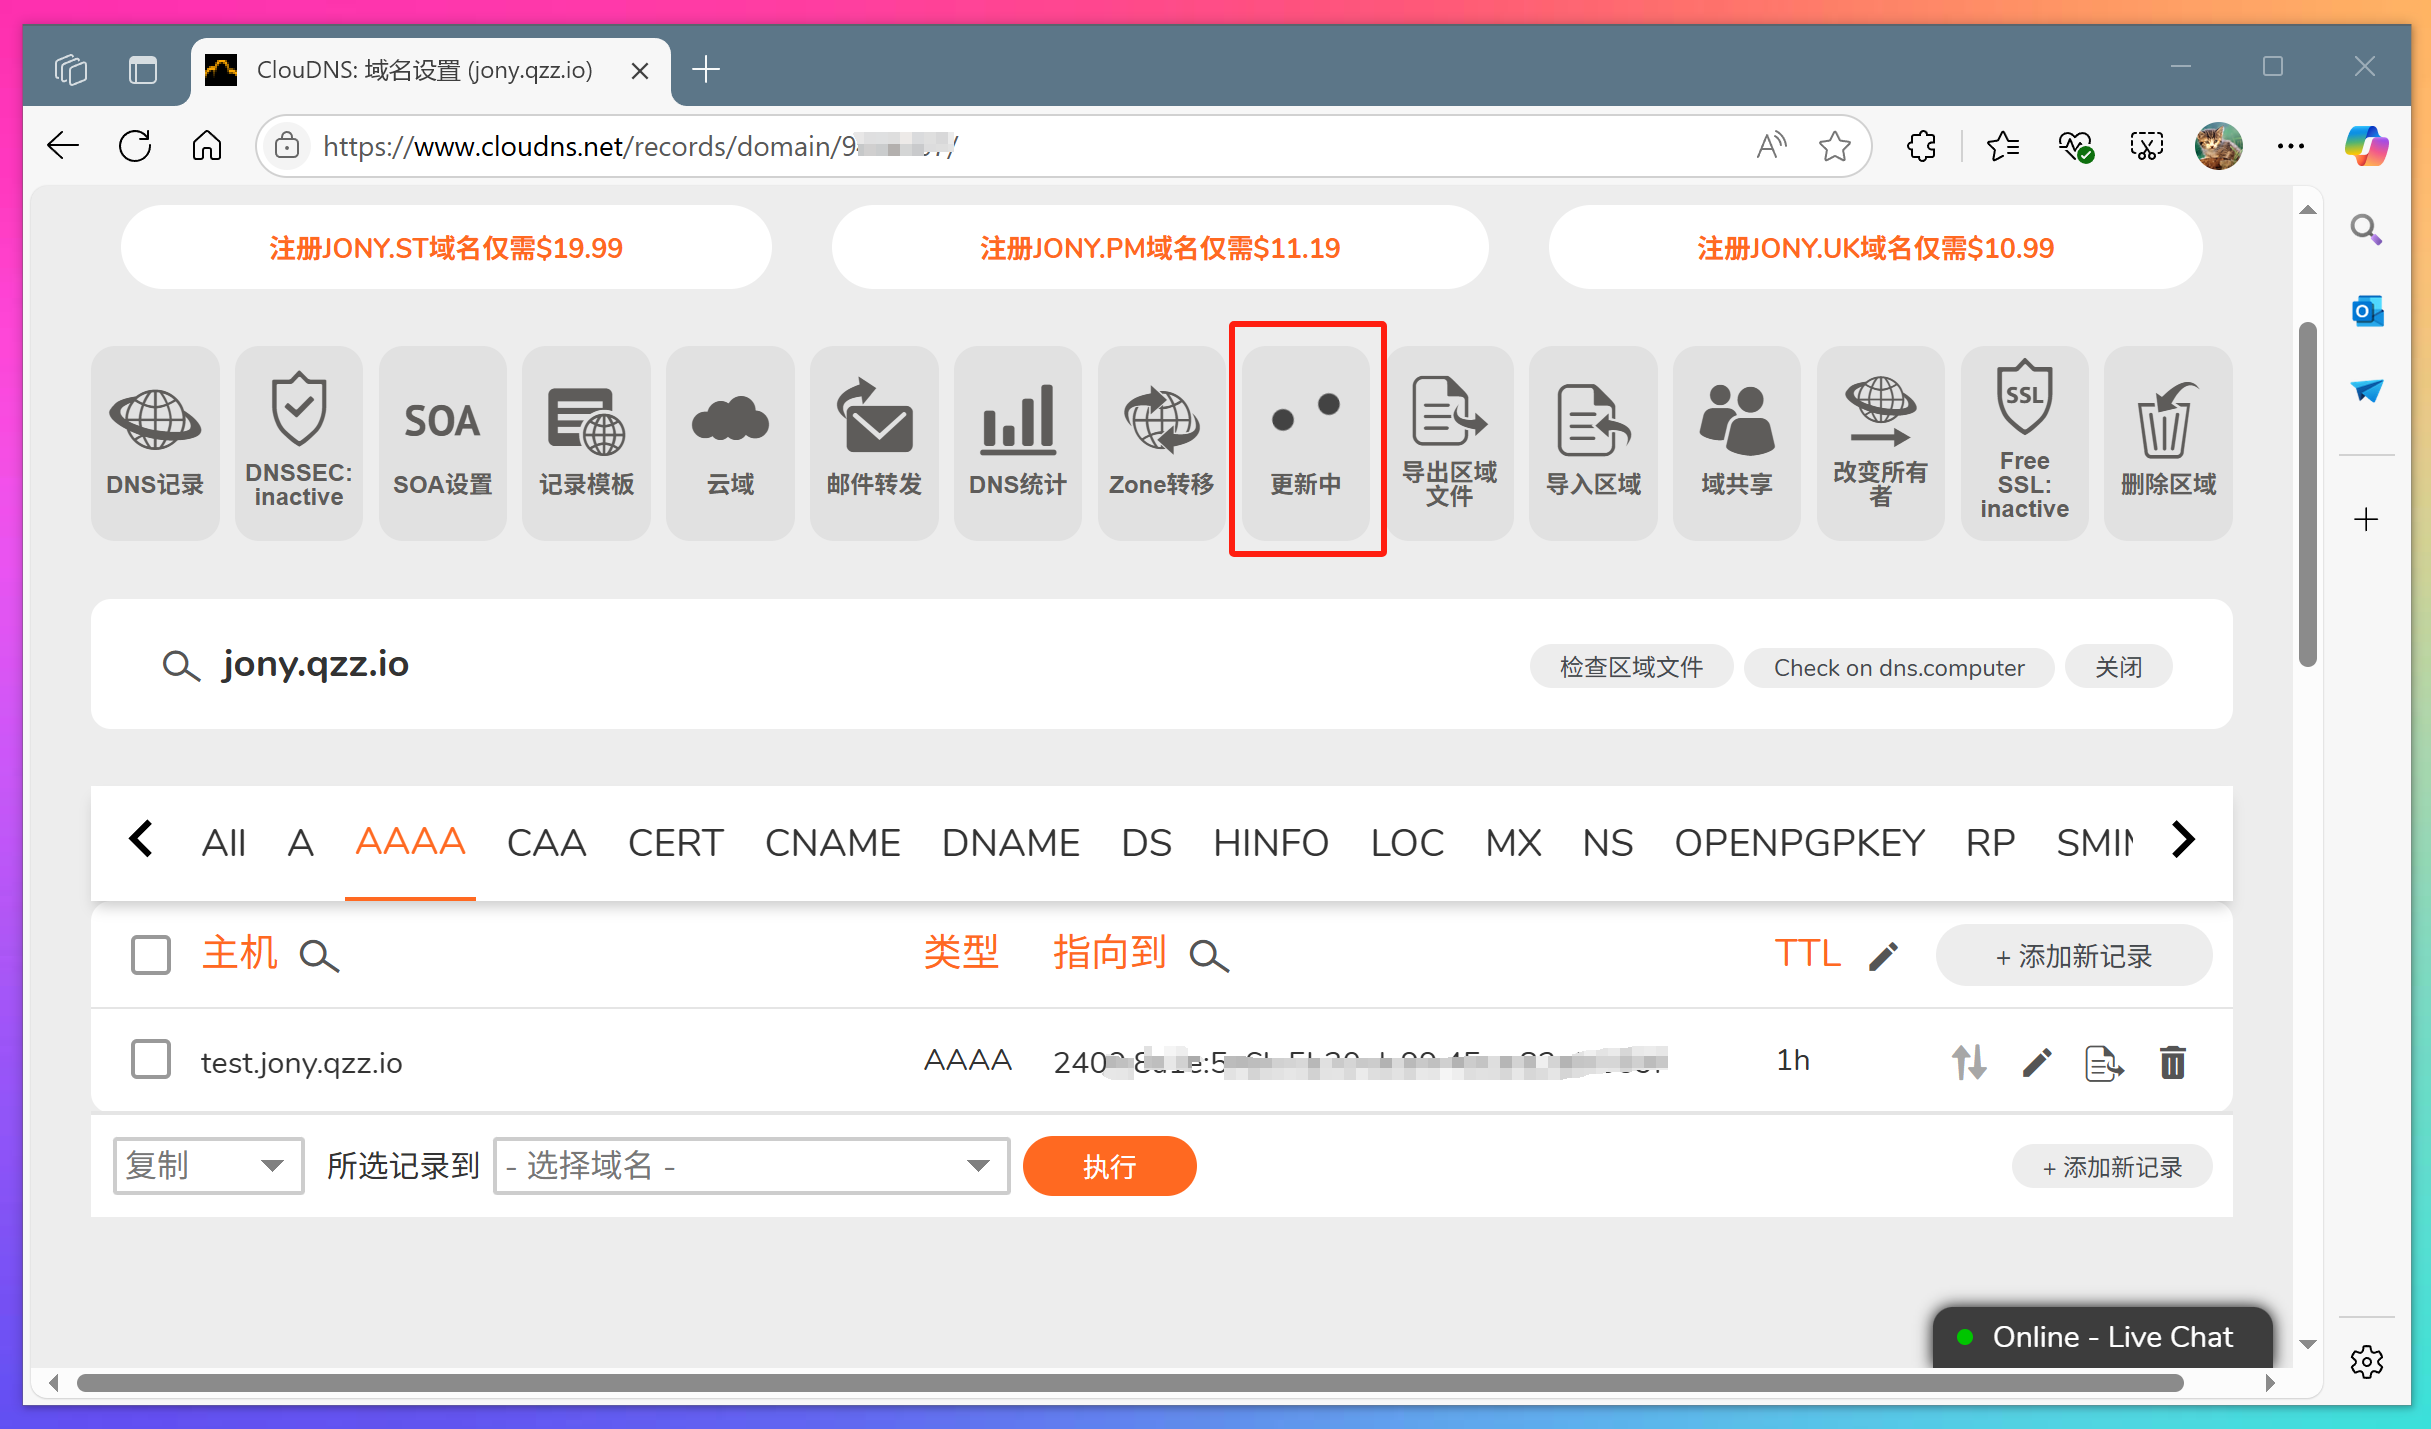Screen dimensions: 2431x1429
Task: Open 导入区域 import zone
Action: [x=1593, y=441]
